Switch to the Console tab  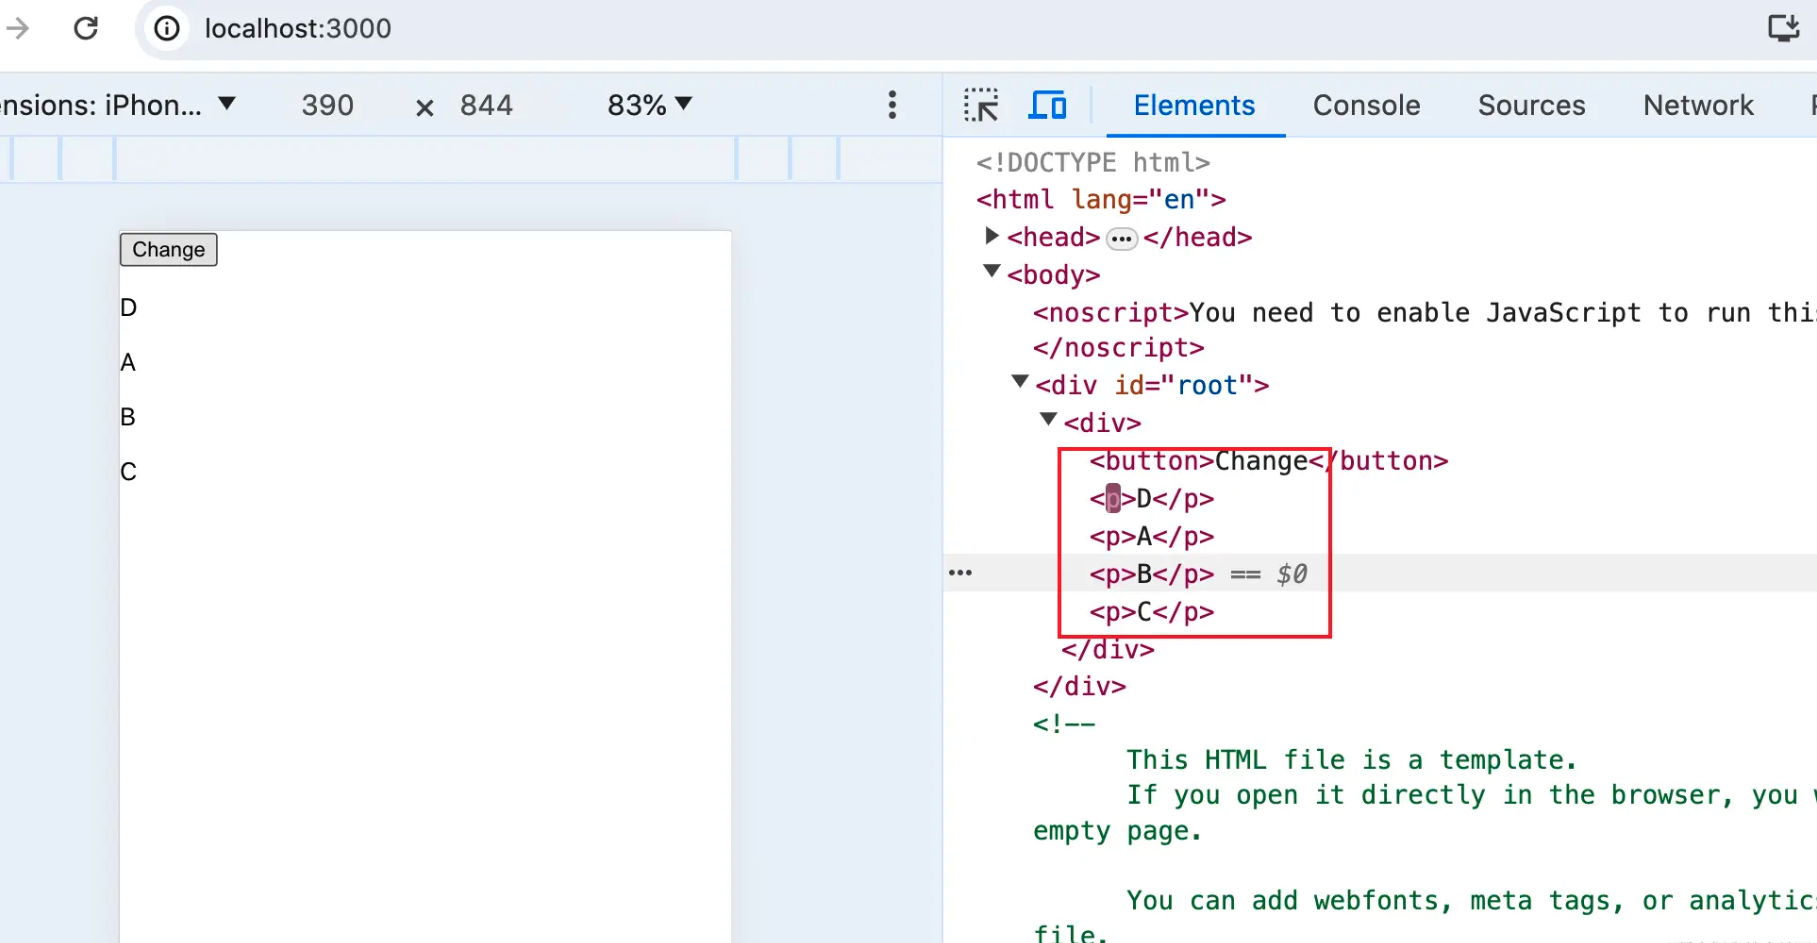1366,105
